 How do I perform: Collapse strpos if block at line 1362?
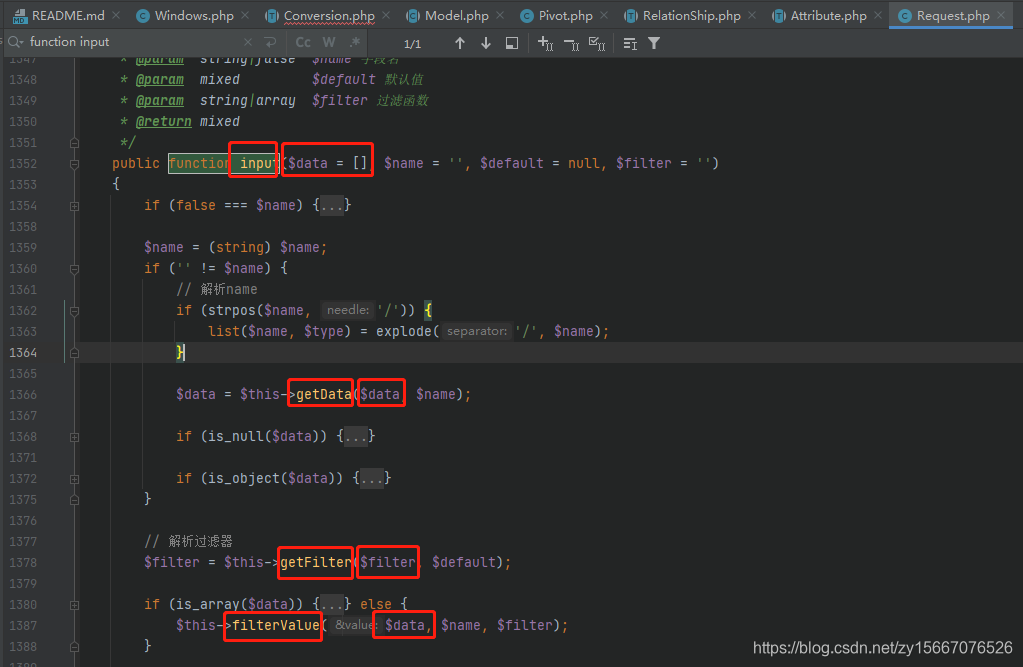pos(74,311)
